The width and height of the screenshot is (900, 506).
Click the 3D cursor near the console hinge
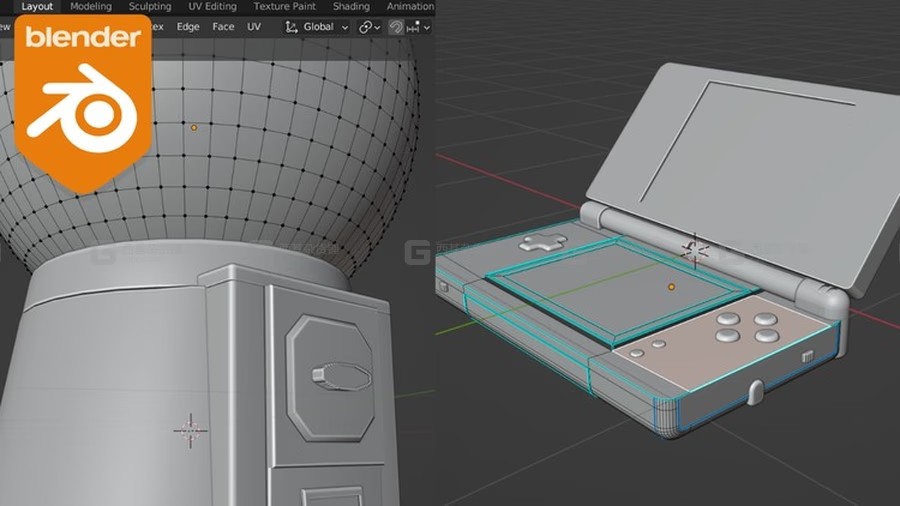[x=695, y=251]
